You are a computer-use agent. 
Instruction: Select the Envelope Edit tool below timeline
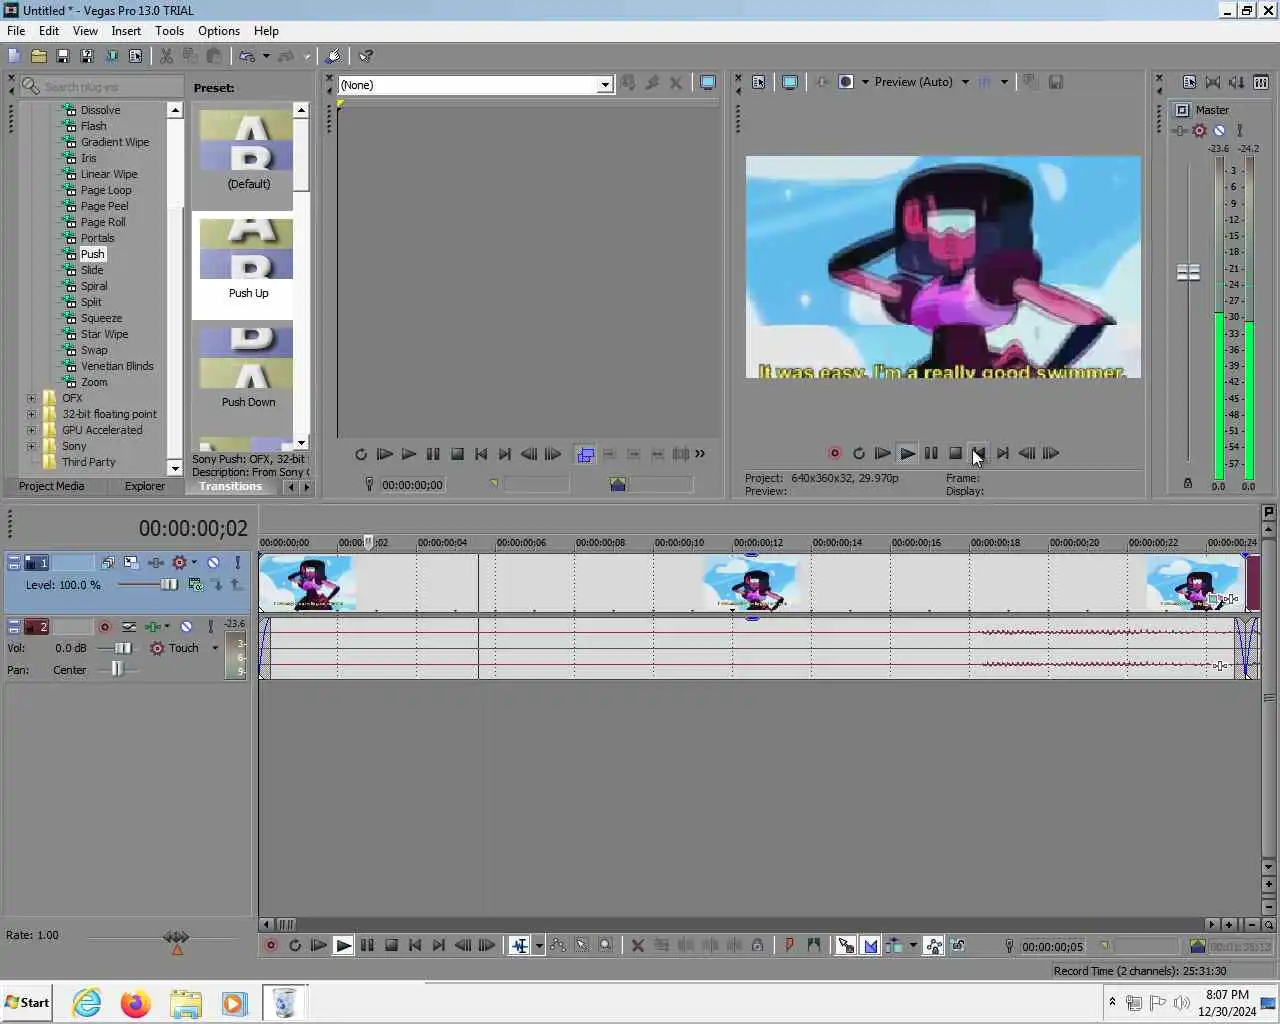point(558,945)
